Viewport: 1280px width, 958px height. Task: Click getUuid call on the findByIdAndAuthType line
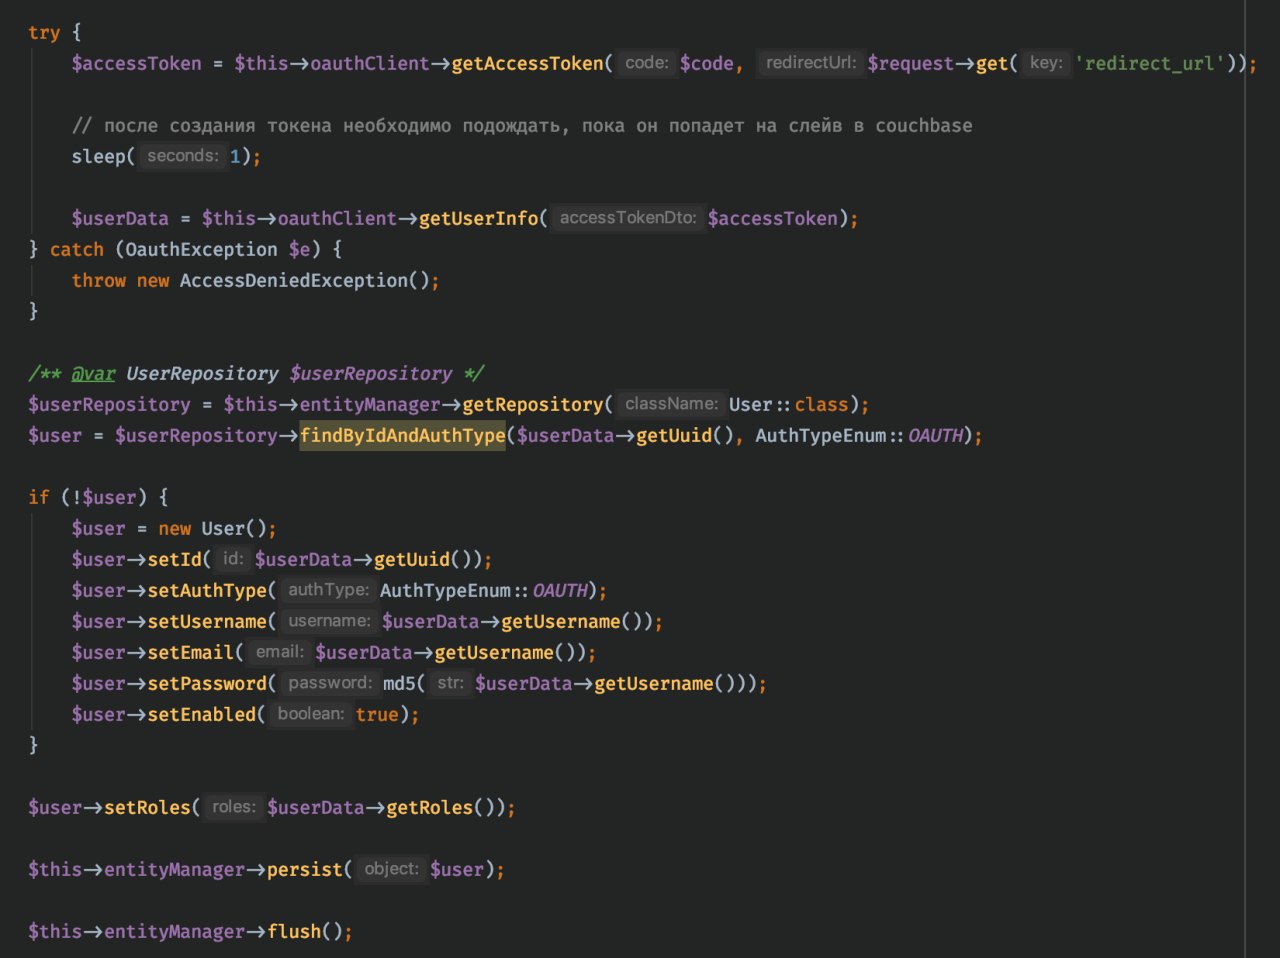[673, 435]
